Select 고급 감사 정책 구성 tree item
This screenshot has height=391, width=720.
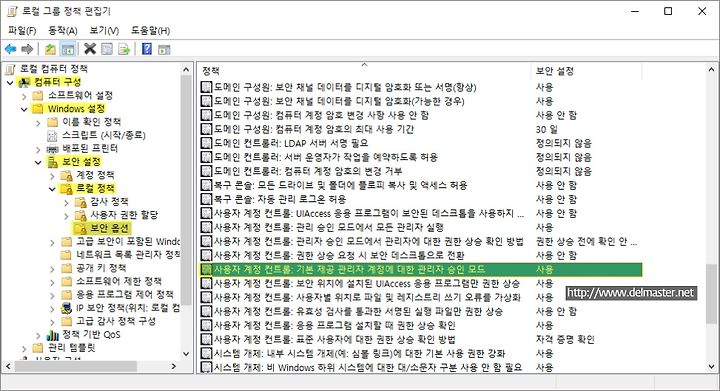click(116, 321)
